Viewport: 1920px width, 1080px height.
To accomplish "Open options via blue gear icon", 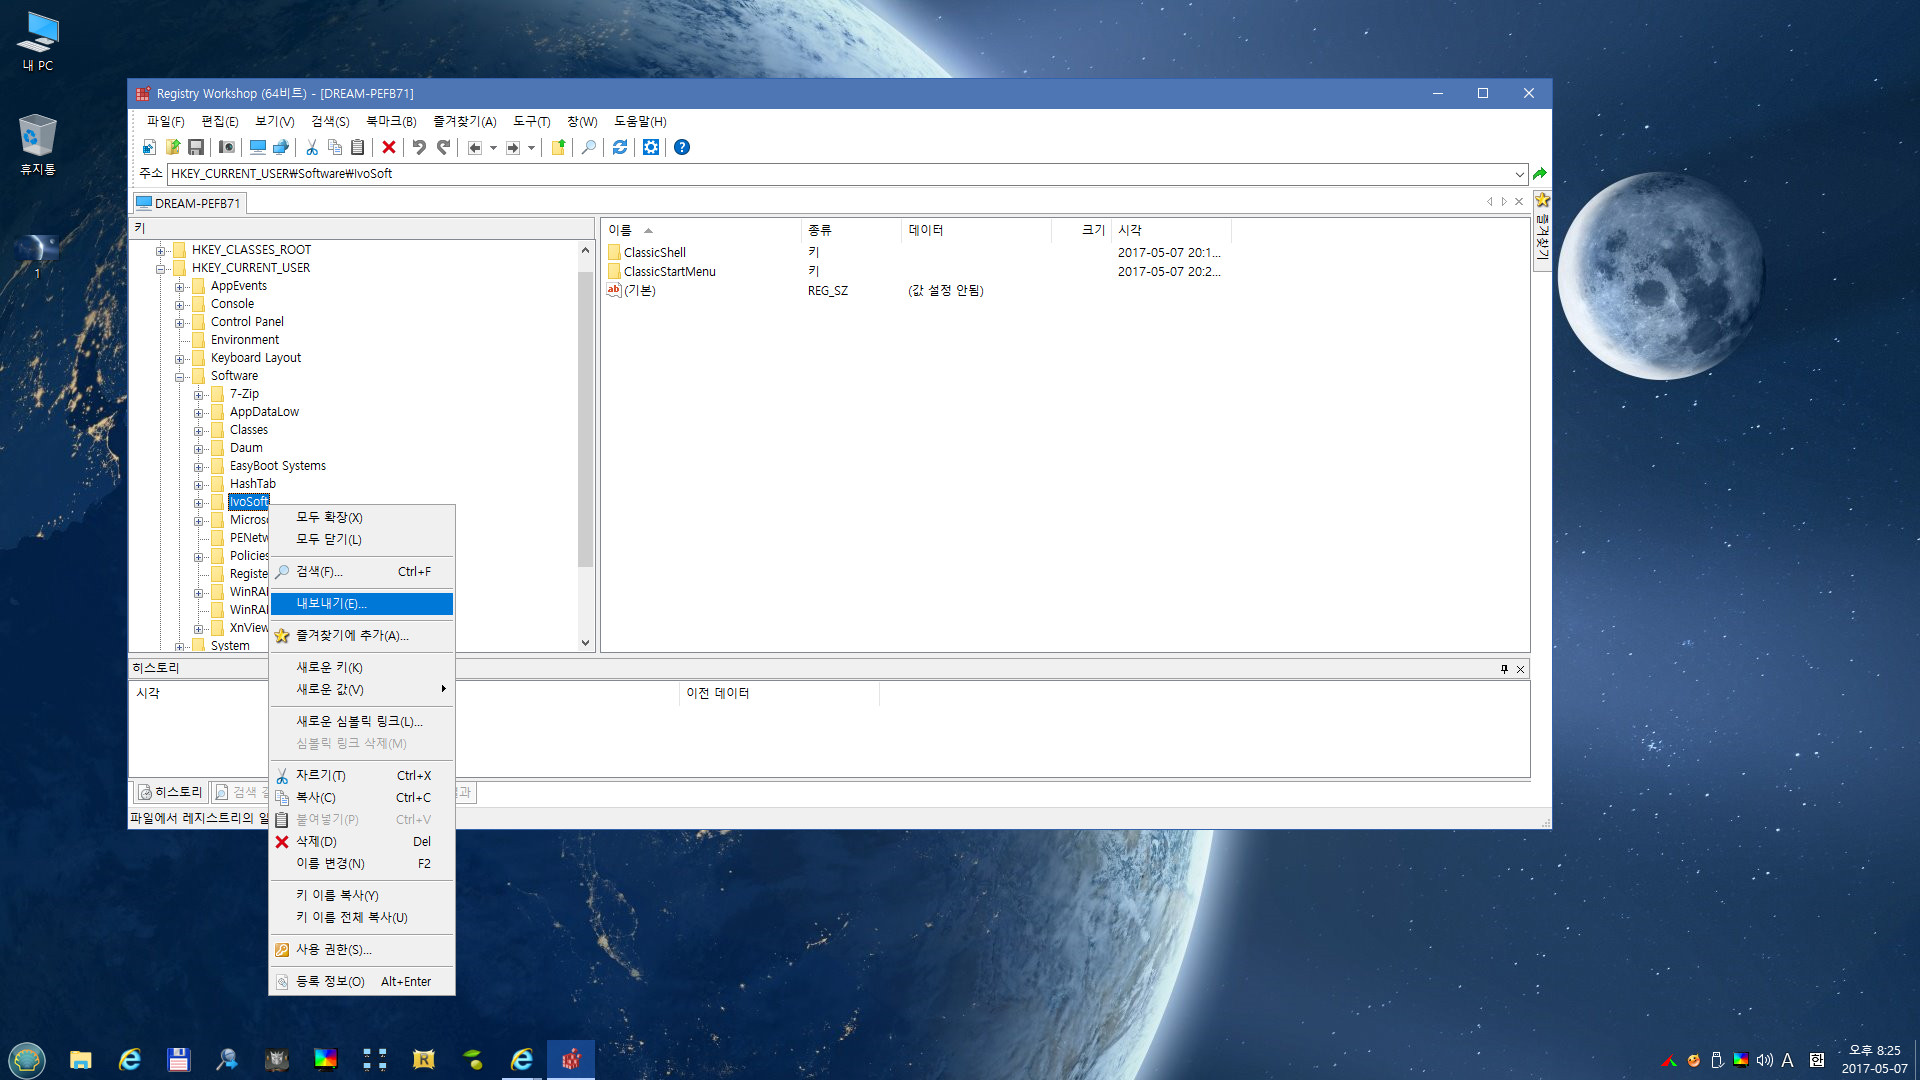I will (x=651, y=148).
